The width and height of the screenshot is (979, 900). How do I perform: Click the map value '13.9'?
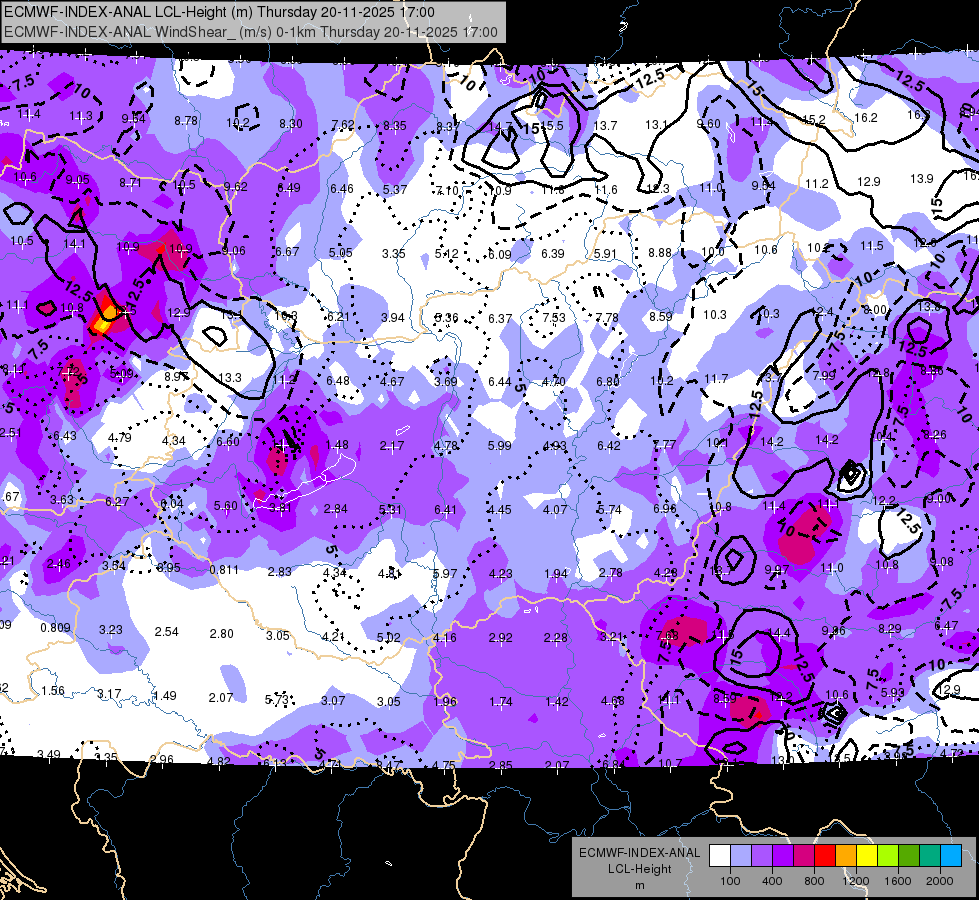922,179
